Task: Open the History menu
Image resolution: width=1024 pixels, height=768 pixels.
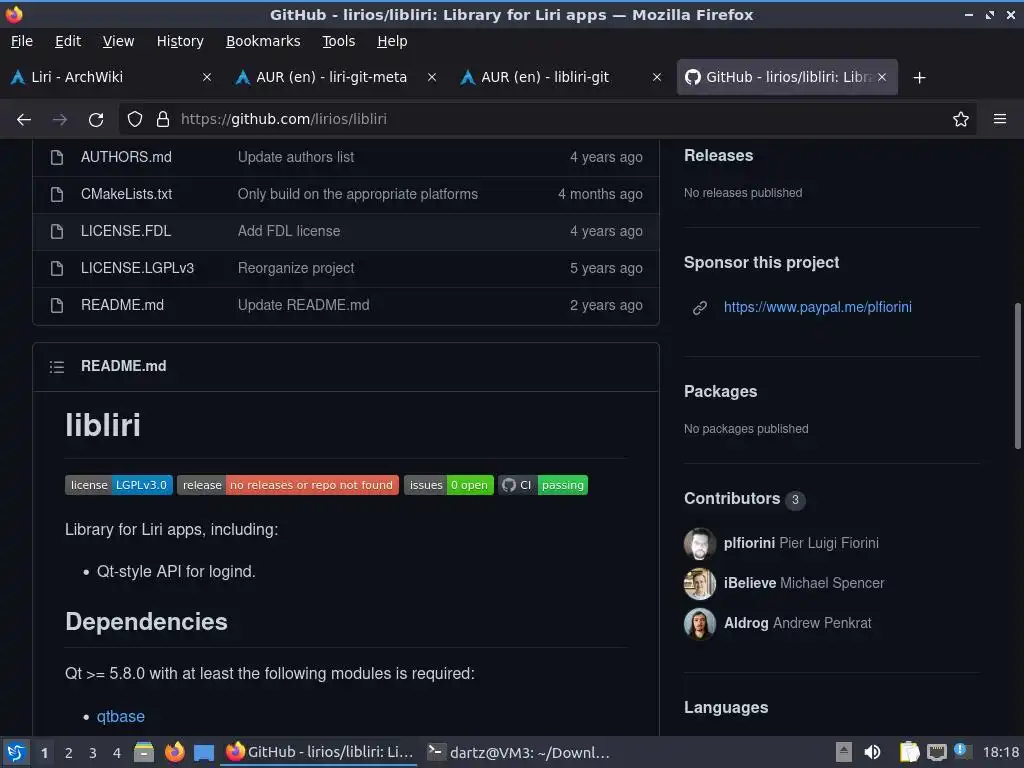Action: 180,41
